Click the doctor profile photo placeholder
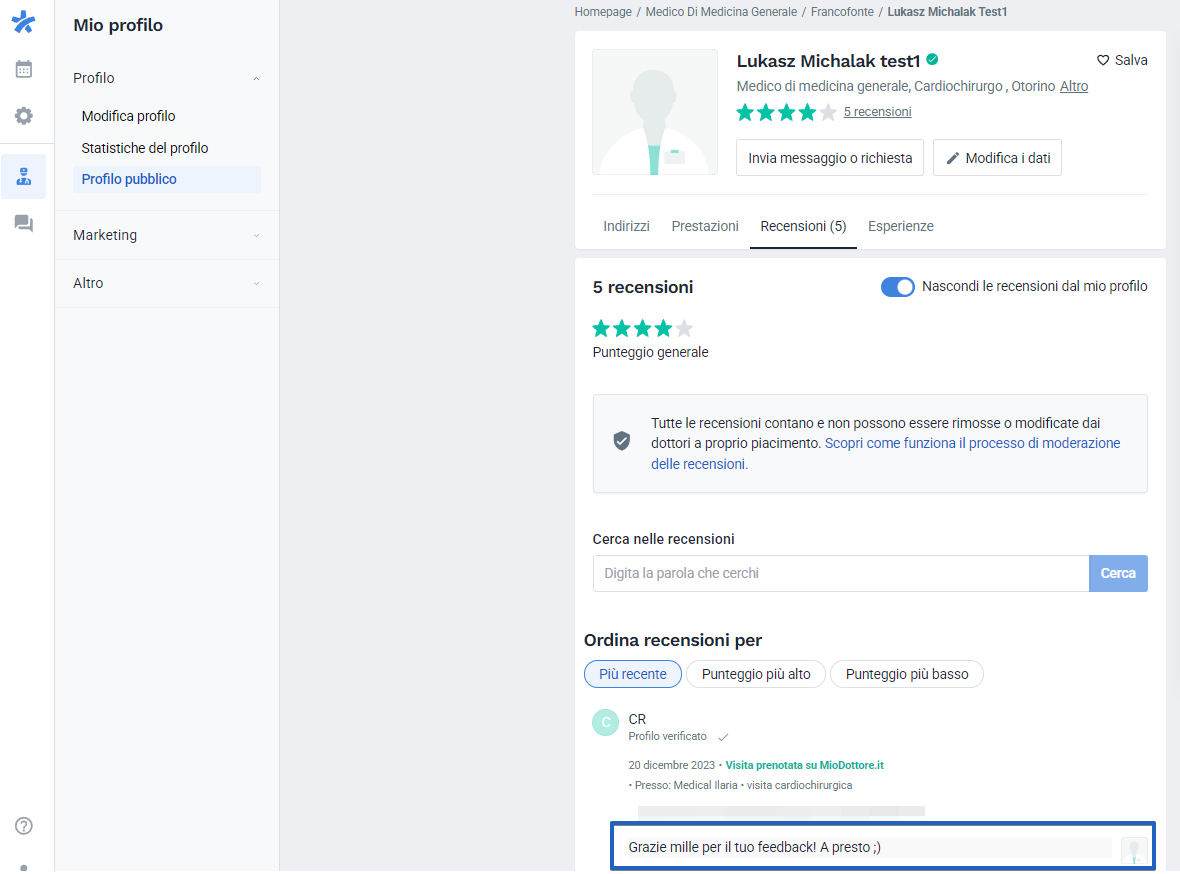The height and width of the screenshot is (874, 1180). [655, 112]
